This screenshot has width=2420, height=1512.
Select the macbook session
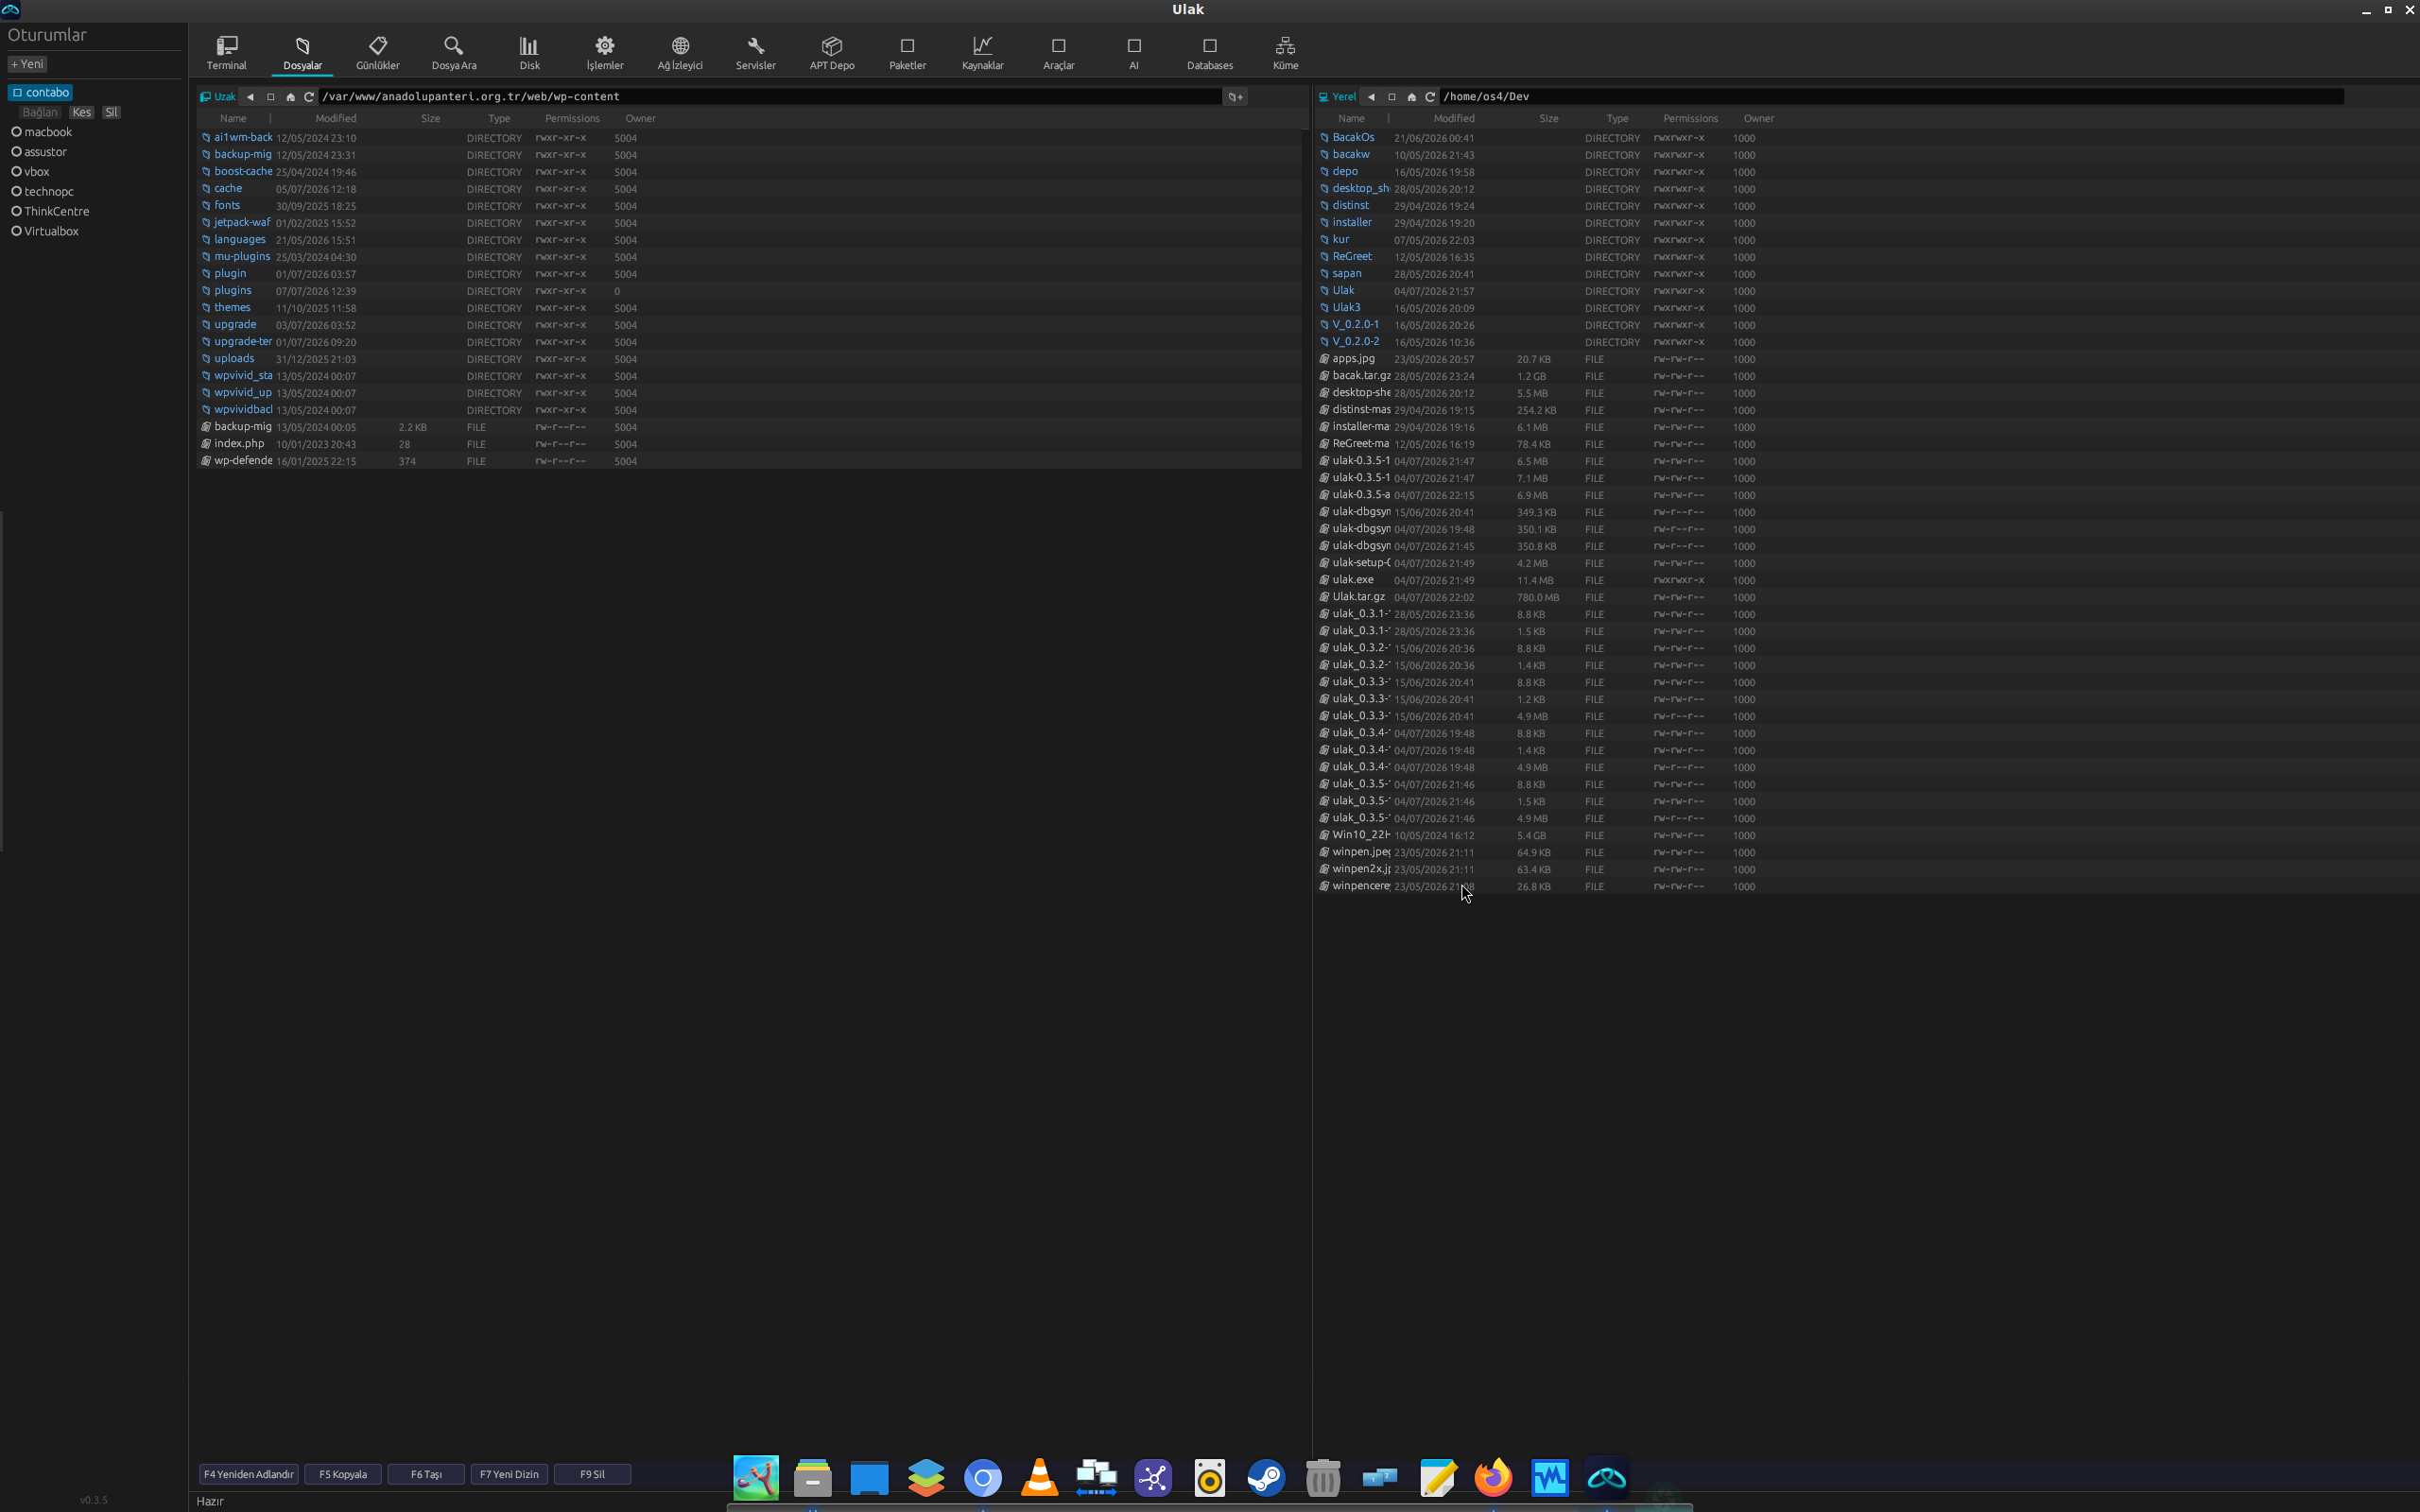[x=42, y=132]
